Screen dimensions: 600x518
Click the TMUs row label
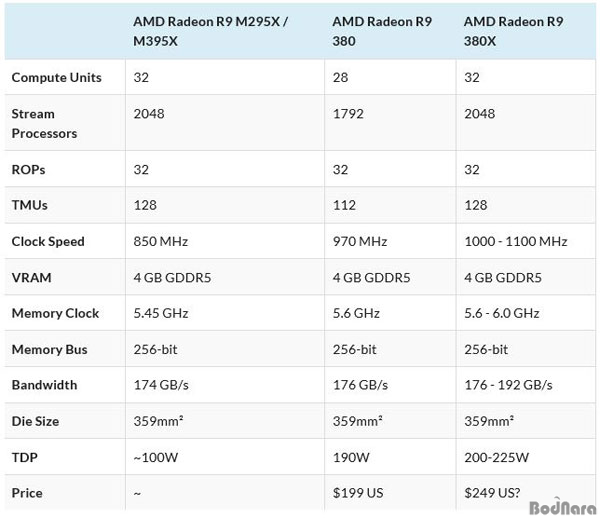(29, 205)
